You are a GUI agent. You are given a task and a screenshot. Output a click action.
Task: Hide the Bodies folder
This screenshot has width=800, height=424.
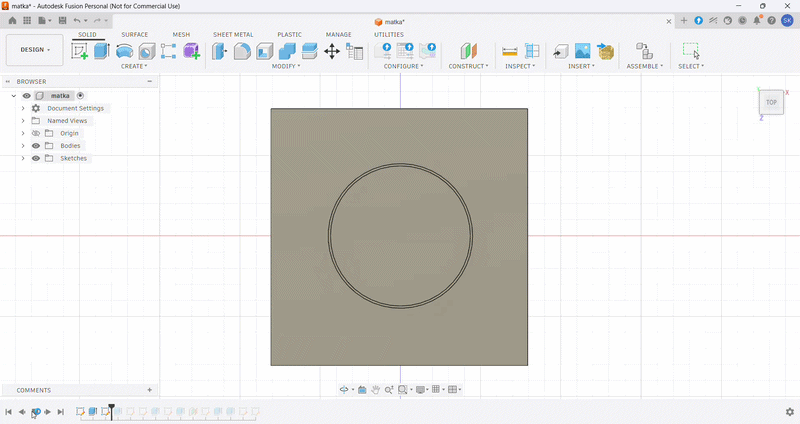coord(36,145)
